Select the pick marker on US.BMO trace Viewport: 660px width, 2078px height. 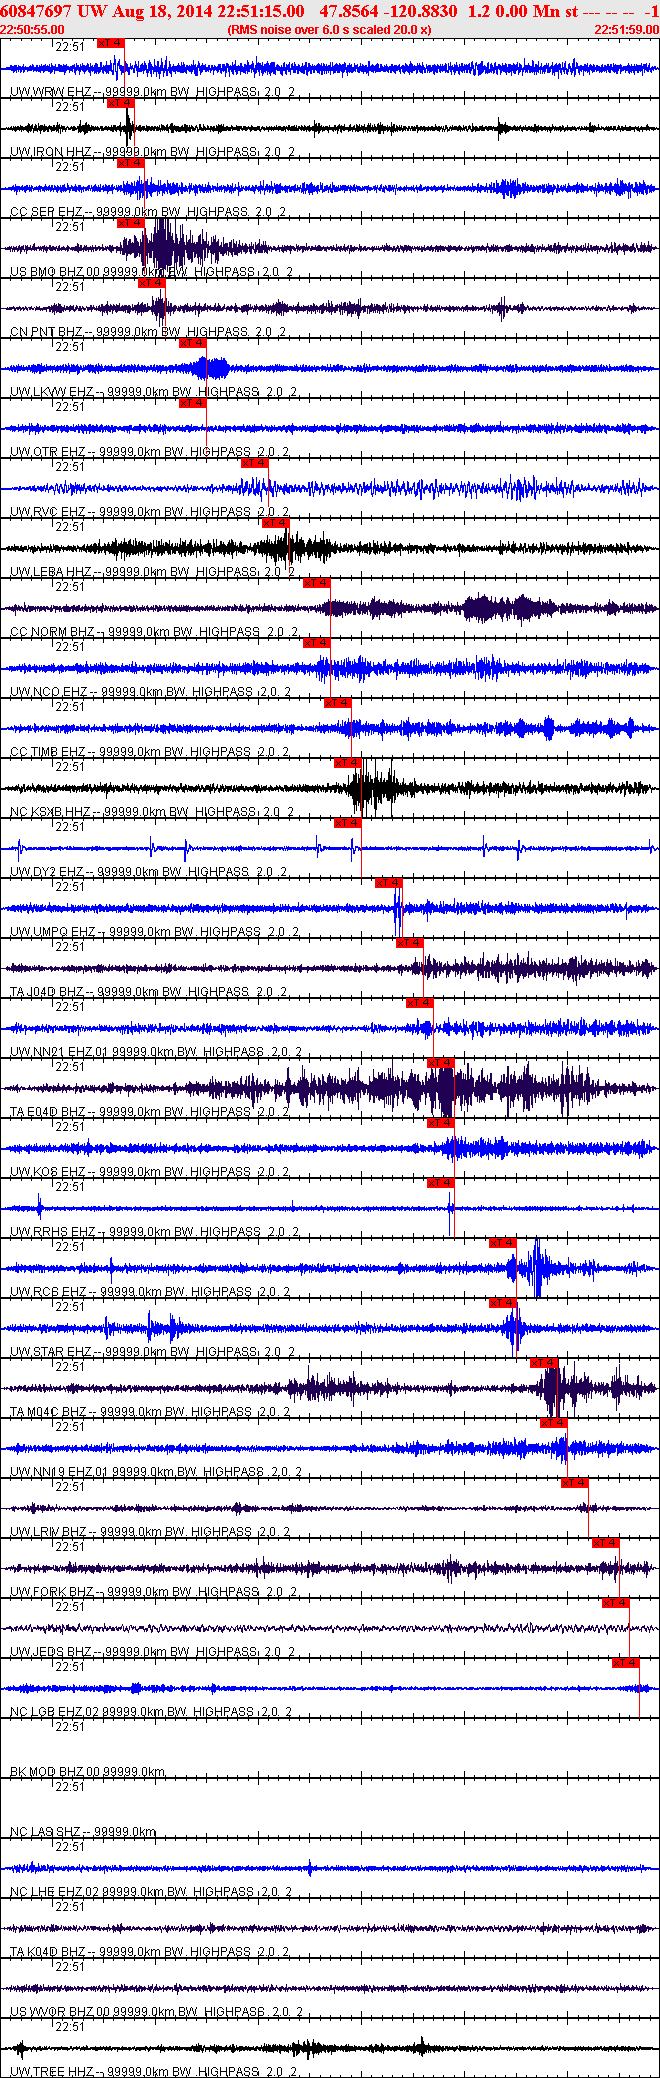131,223
